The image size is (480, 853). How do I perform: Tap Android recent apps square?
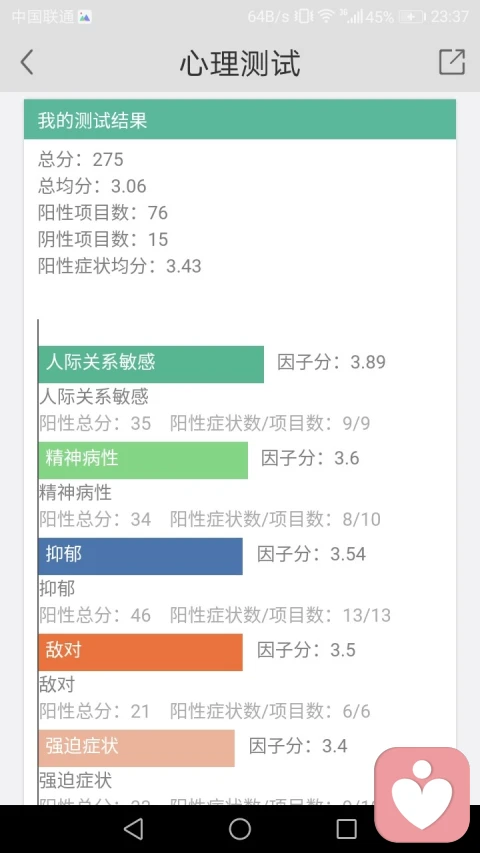346,829
